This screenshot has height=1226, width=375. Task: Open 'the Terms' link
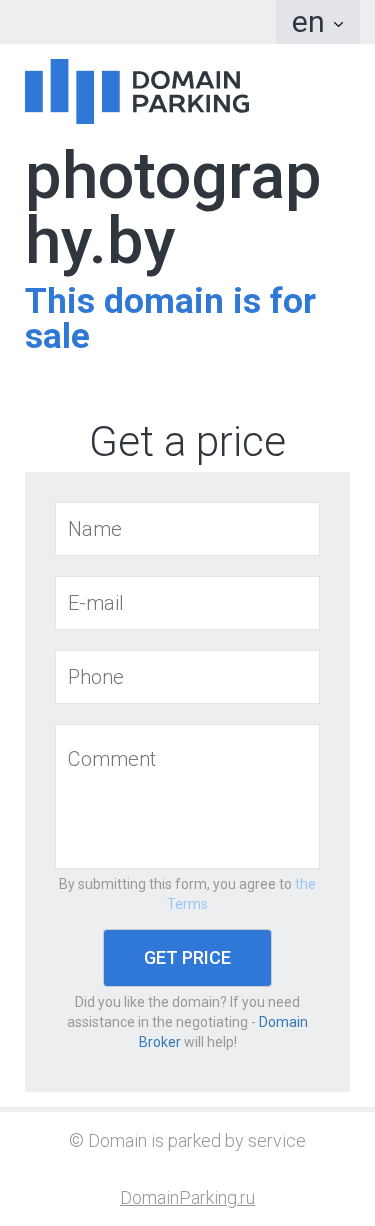pyautogui.click(x=241, y=894)
